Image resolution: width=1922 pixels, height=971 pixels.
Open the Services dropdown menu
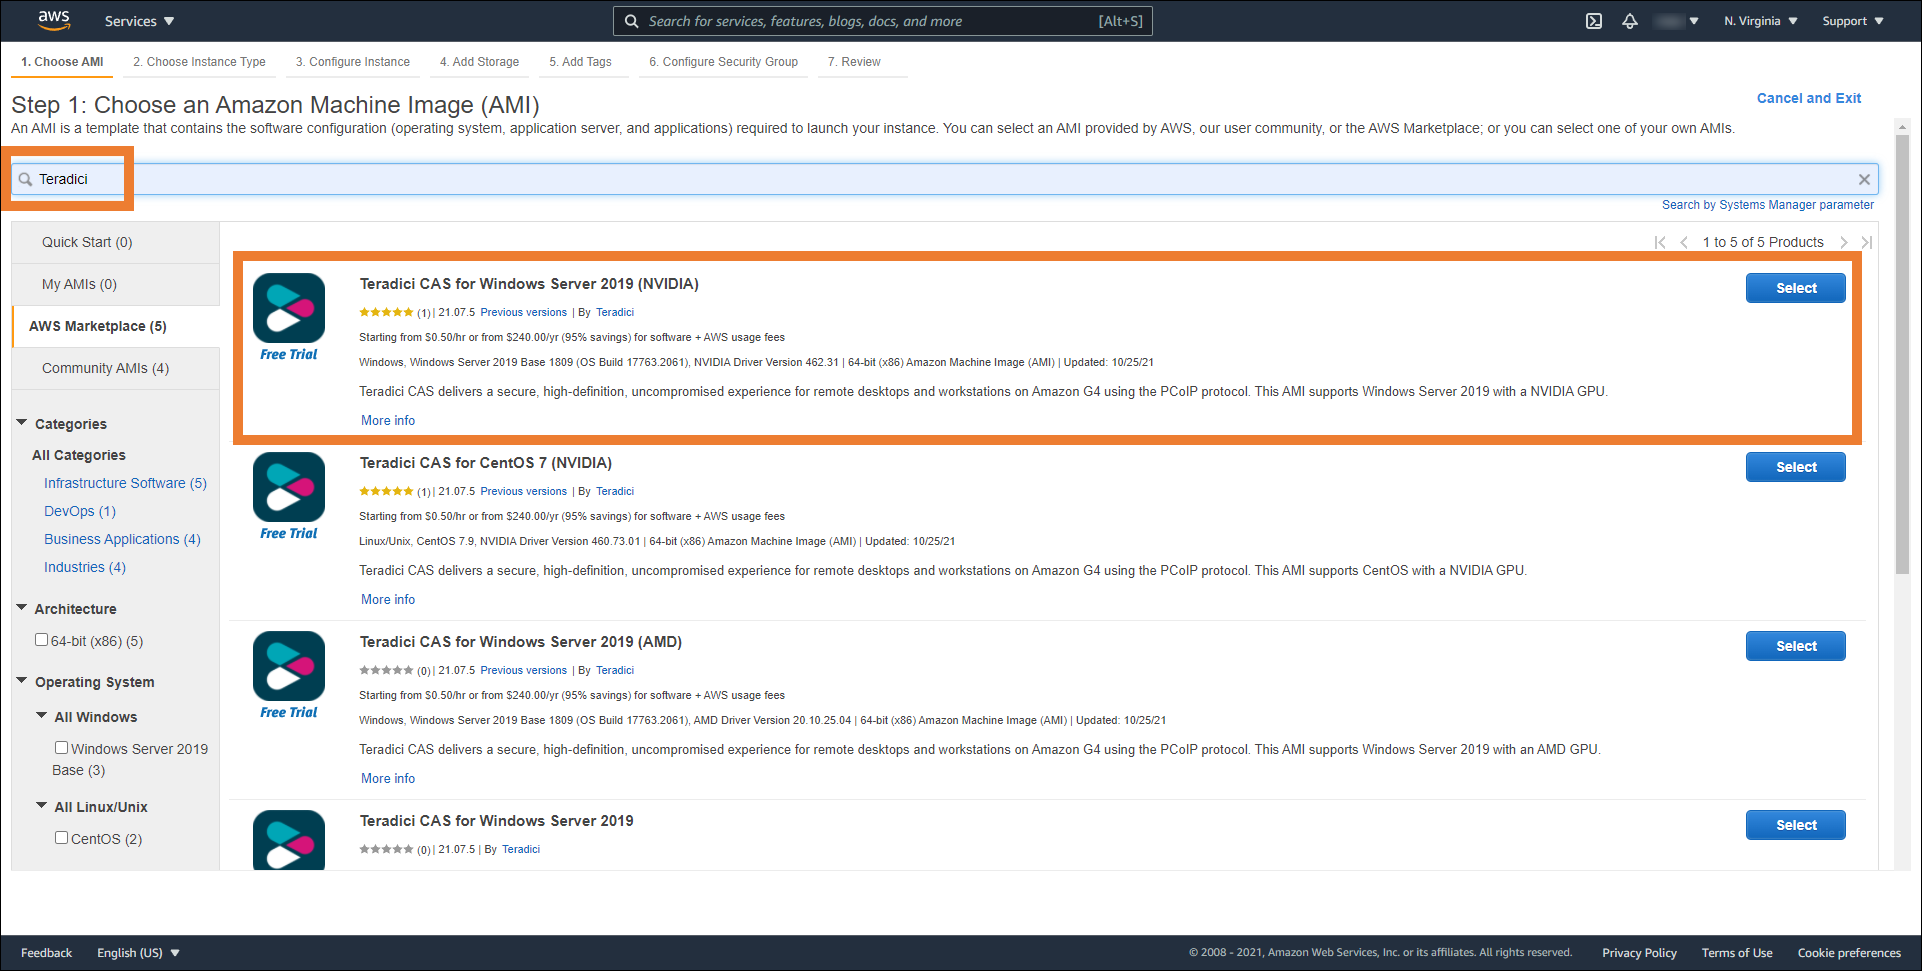point(139,21)
